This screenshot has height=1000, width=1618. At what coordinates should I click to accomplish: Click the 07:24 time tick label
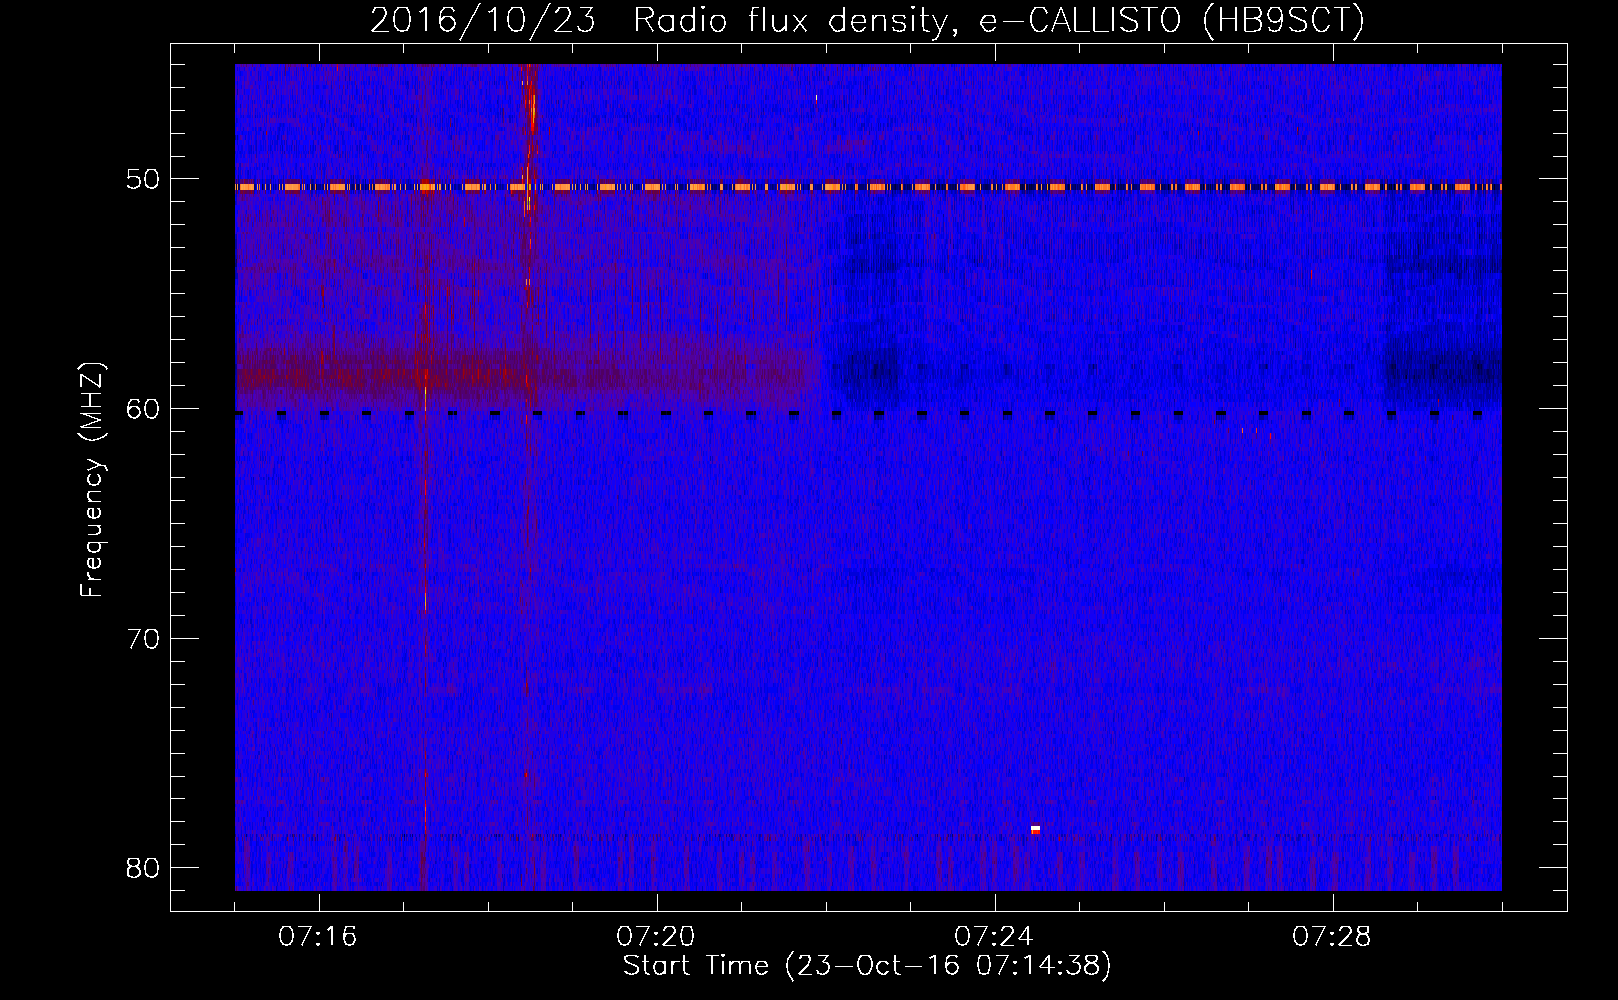[994, 937]
